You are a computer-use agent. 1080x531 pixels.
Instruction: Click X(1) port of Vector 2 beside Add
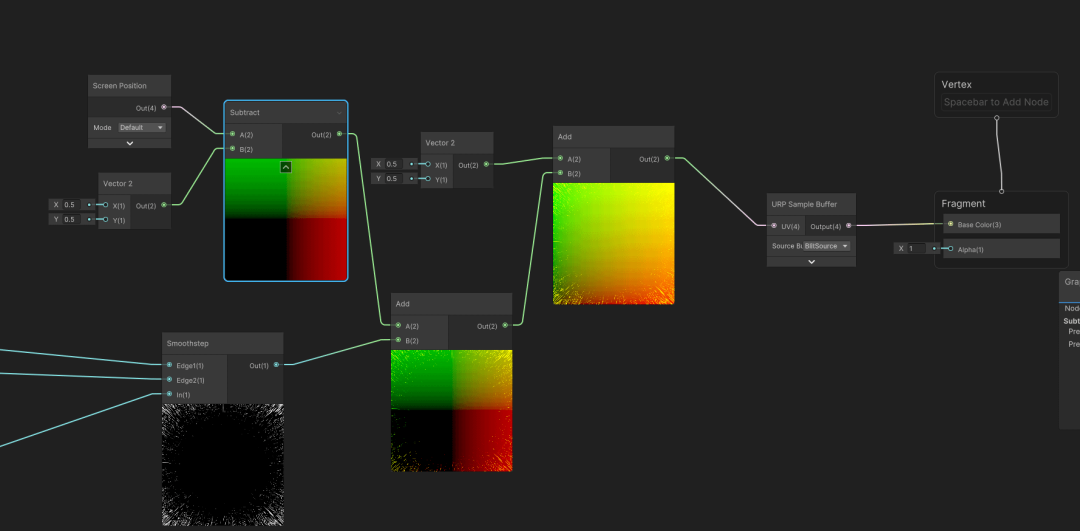(x=428, y=165)
